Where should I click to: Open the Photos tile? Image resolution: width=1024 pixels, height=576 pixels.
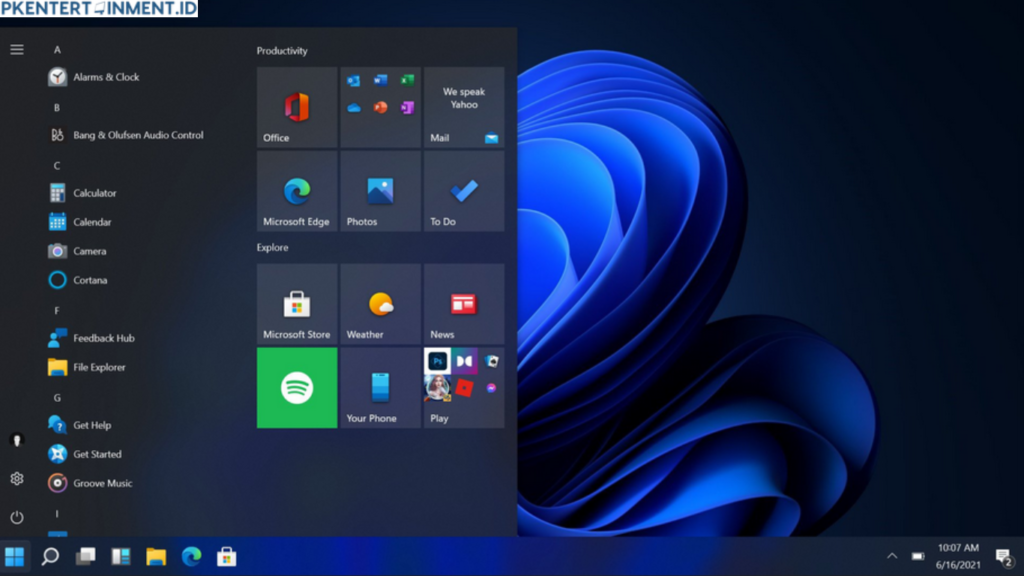click(380, 192)
